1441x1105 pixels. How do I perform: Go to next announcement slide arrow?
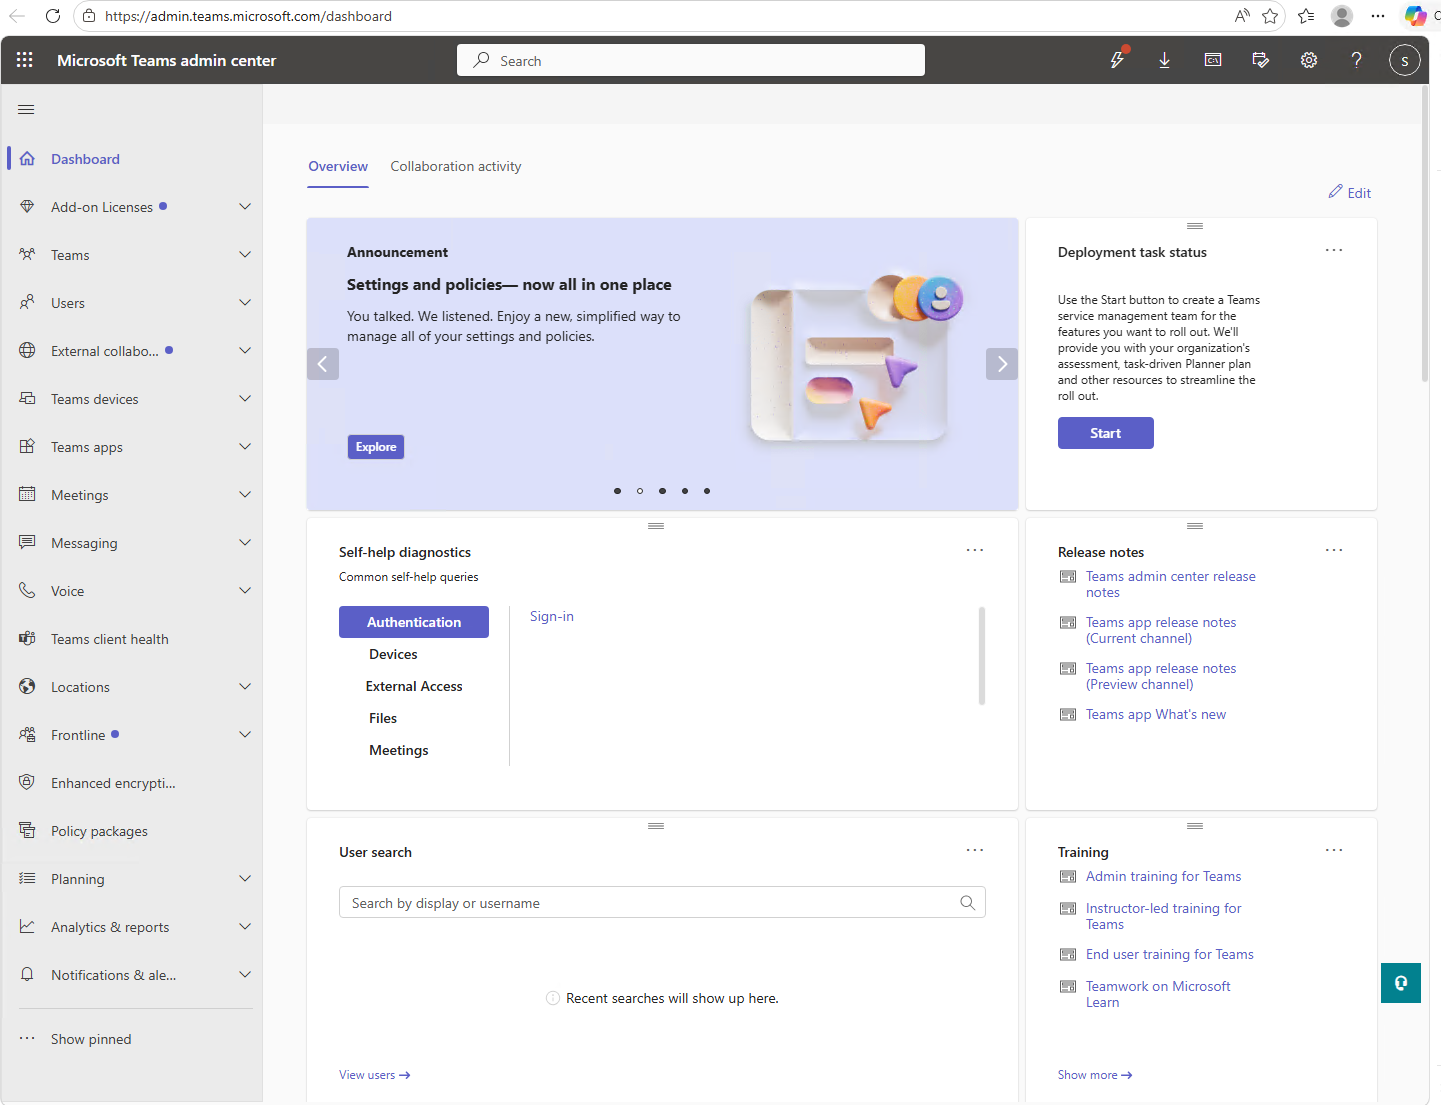1001,364
